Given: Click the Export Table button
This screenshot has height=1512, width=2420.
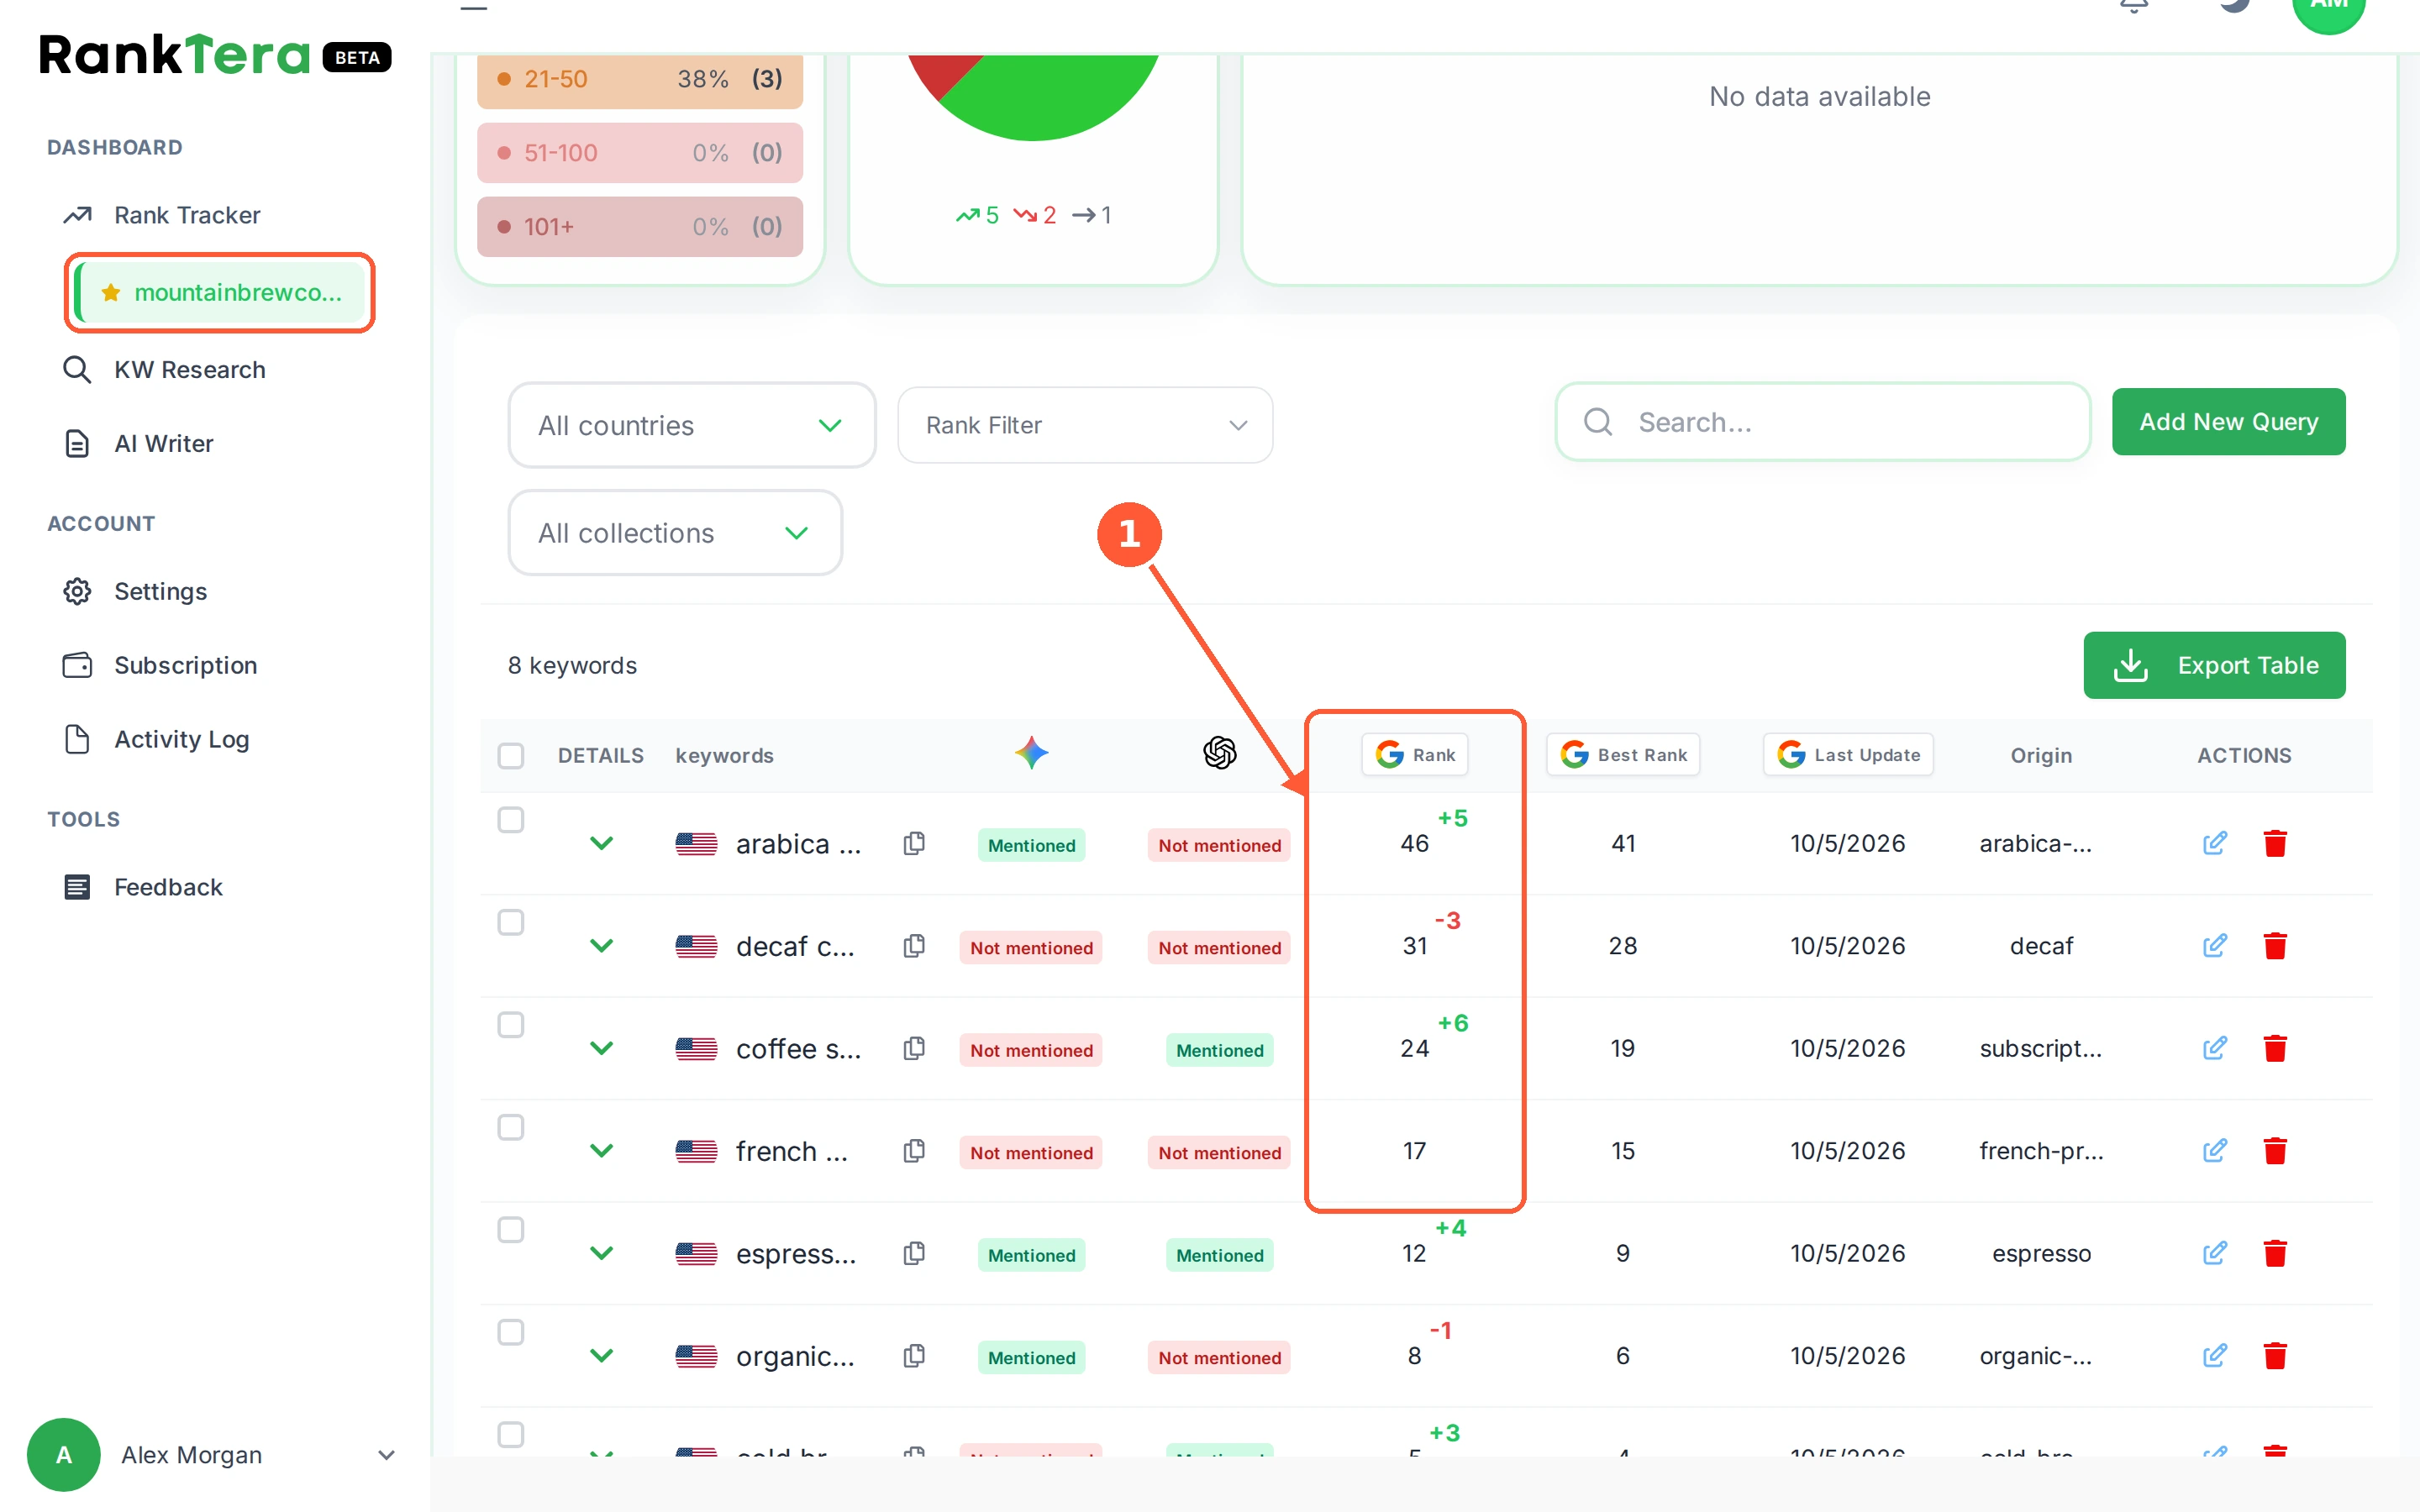Looking at the screenshot, I should coord(2214,665).
